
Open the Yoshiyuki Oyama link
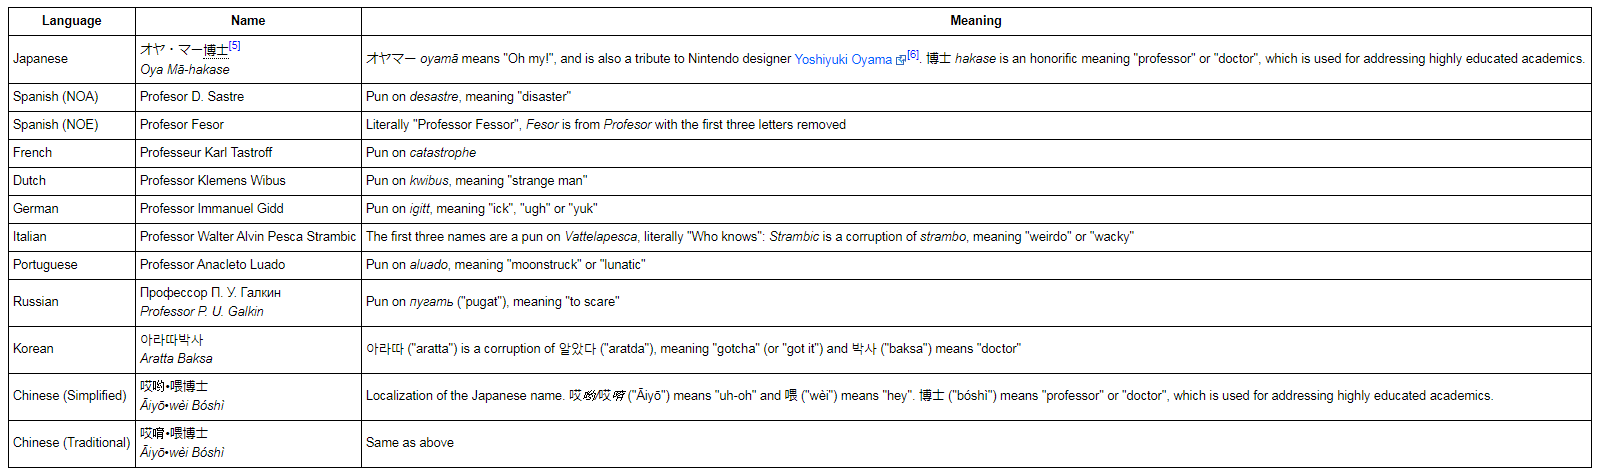[x=842, y=59]
